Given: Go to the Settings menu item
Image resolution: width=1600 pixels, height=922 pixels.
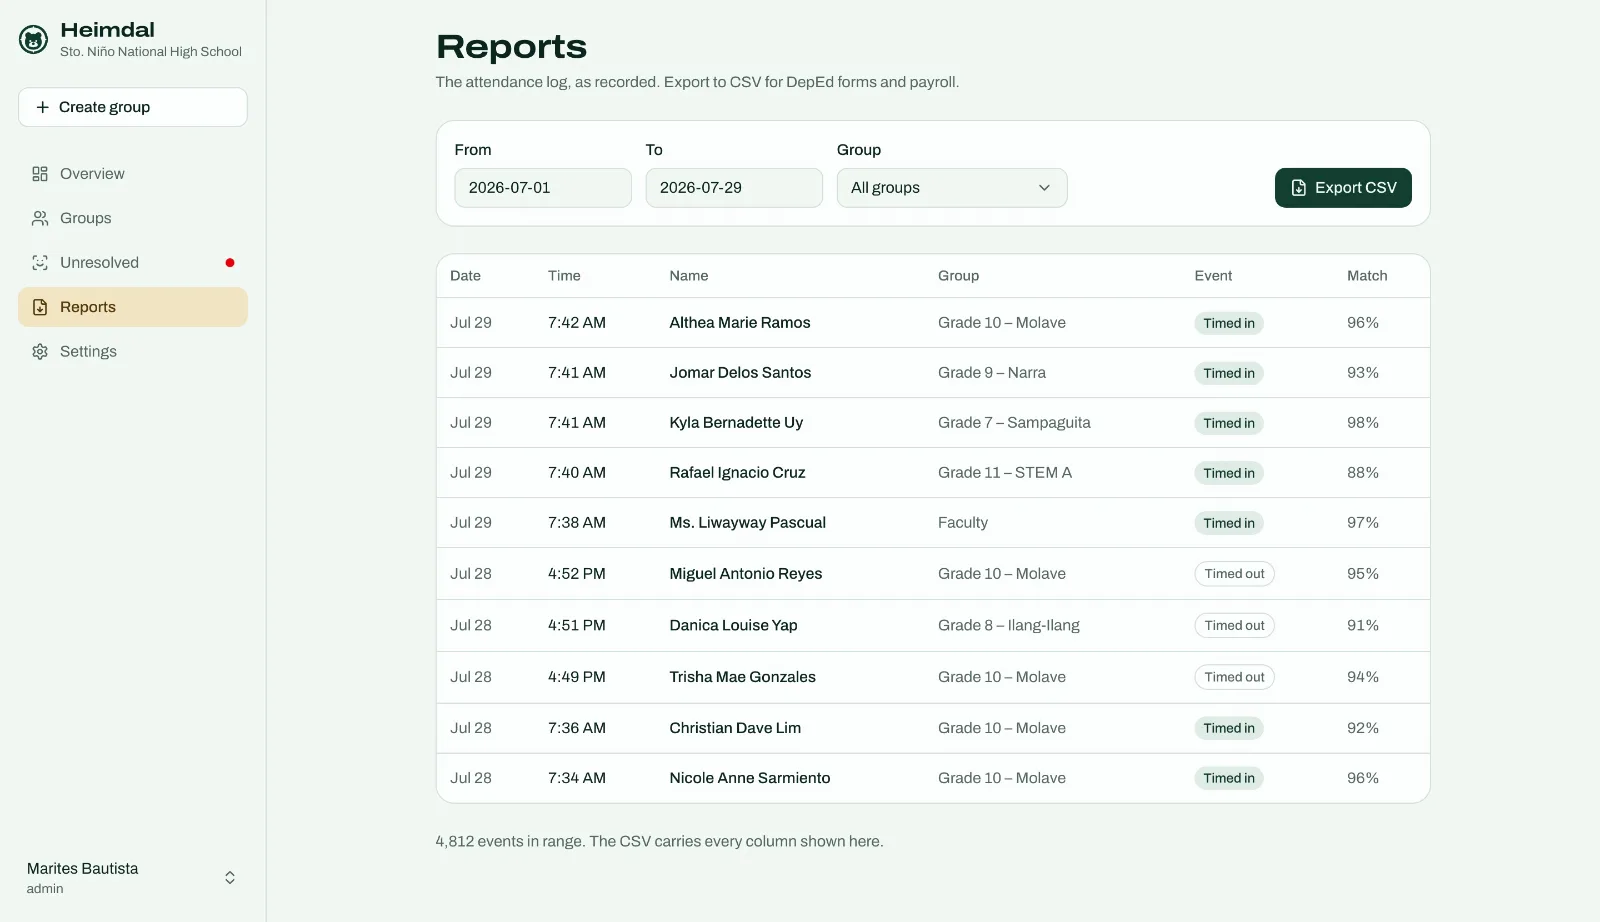Looking at the screenshot, I should point(133,352).
